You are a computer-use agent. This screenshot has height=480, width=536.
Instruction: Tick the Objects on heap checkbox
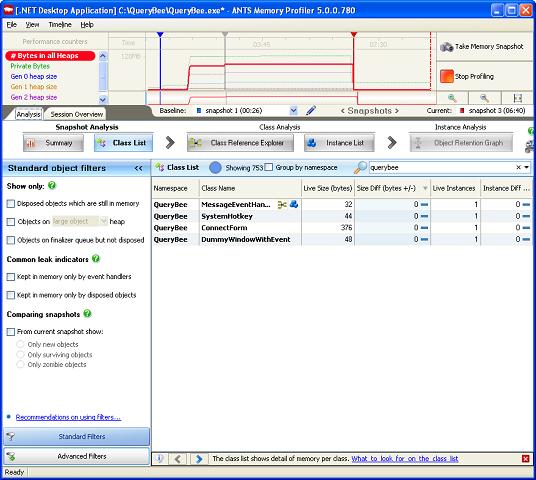point(11,222)
